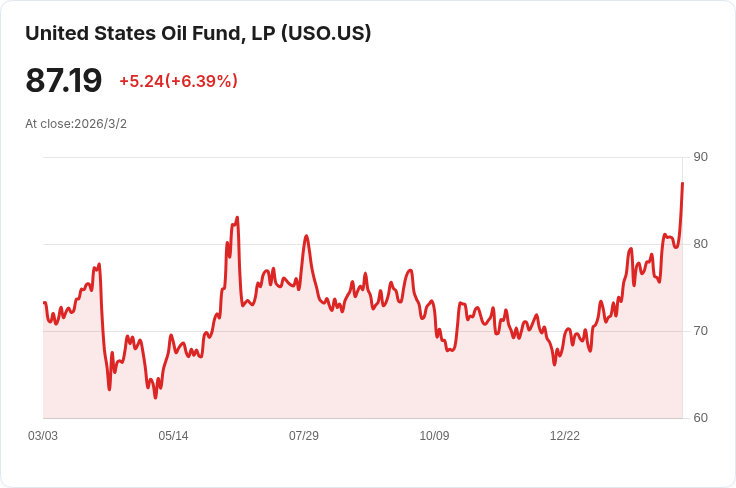Click the 80 price axis label

click(x=700, y=244)
